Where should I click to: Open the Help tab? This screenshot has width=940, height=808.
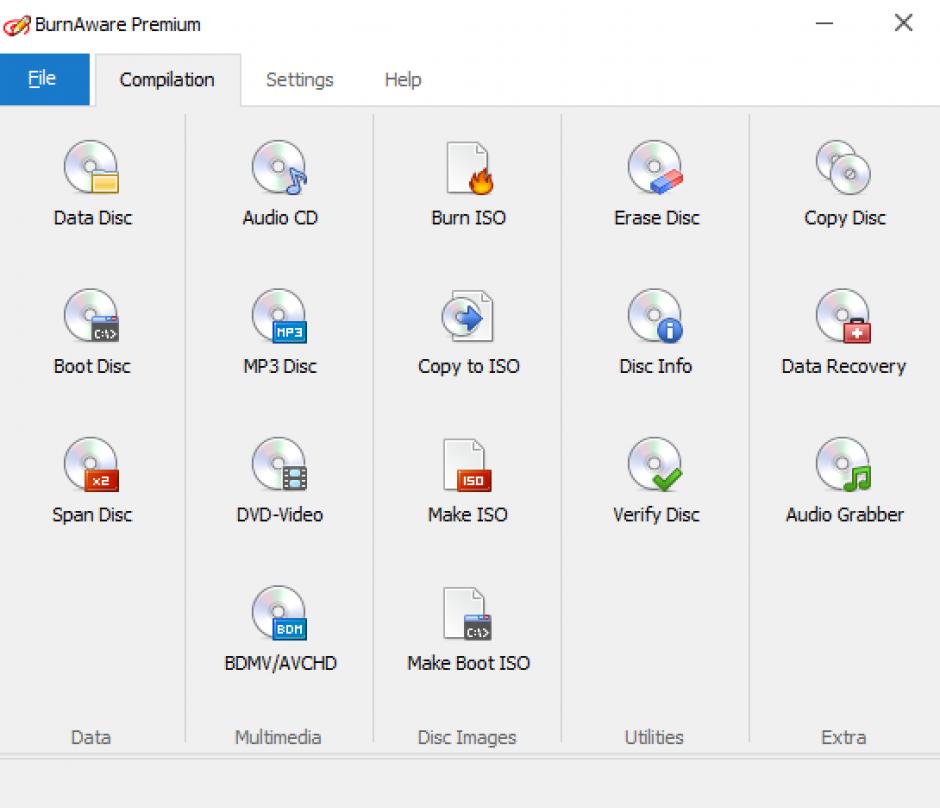click(x=403, y=80)
